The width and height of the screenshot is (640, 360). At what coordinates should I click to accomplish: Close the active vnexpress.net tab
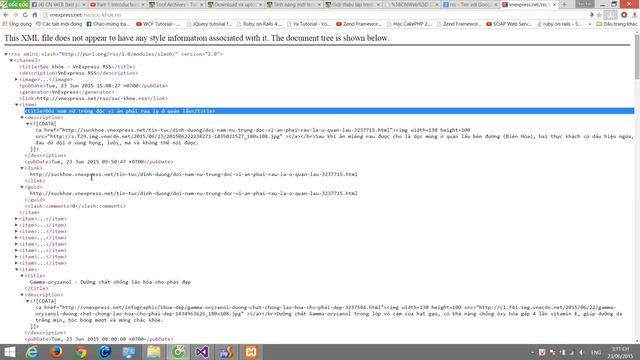pos(554,4)
